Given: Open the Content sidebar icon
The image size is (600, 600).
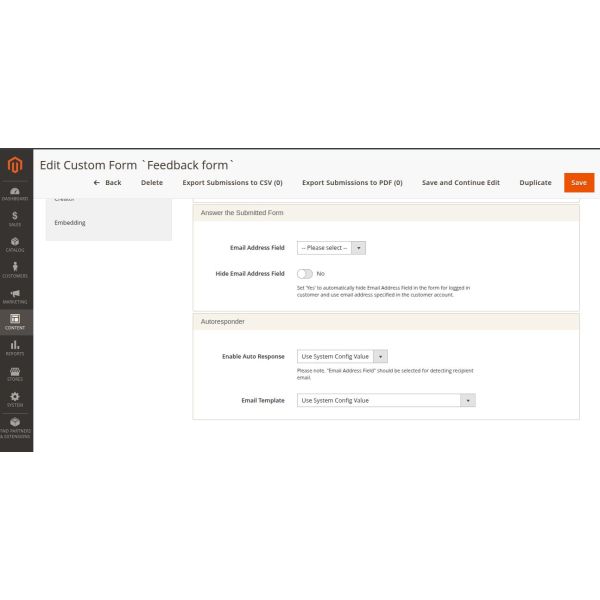Looking at the screenshot, I should click(x=15, y=322).
